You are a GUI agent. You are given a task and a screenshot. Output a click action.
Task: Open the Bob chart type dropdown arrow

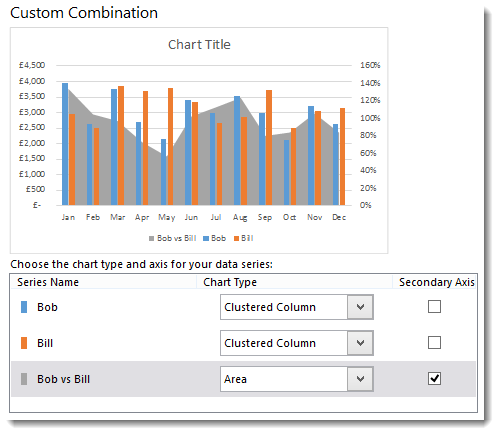pos(360,307)
